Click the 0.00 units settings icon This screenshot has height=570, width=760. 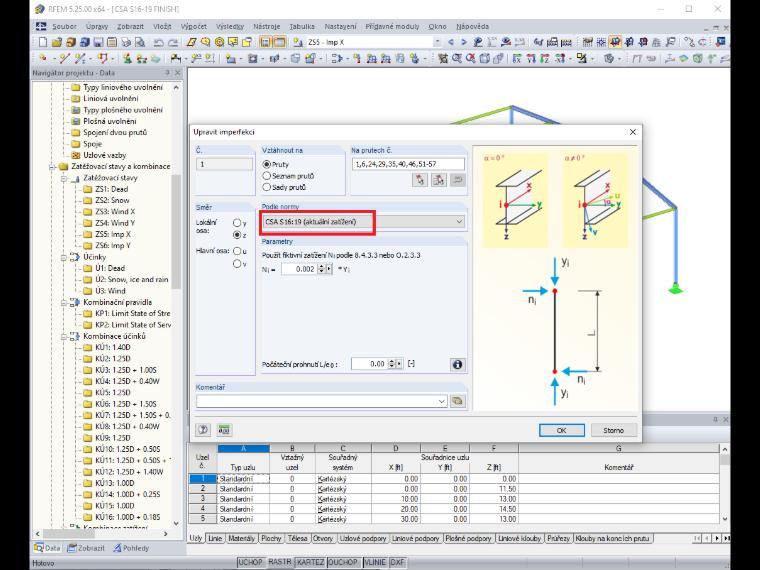click(224, 429)
